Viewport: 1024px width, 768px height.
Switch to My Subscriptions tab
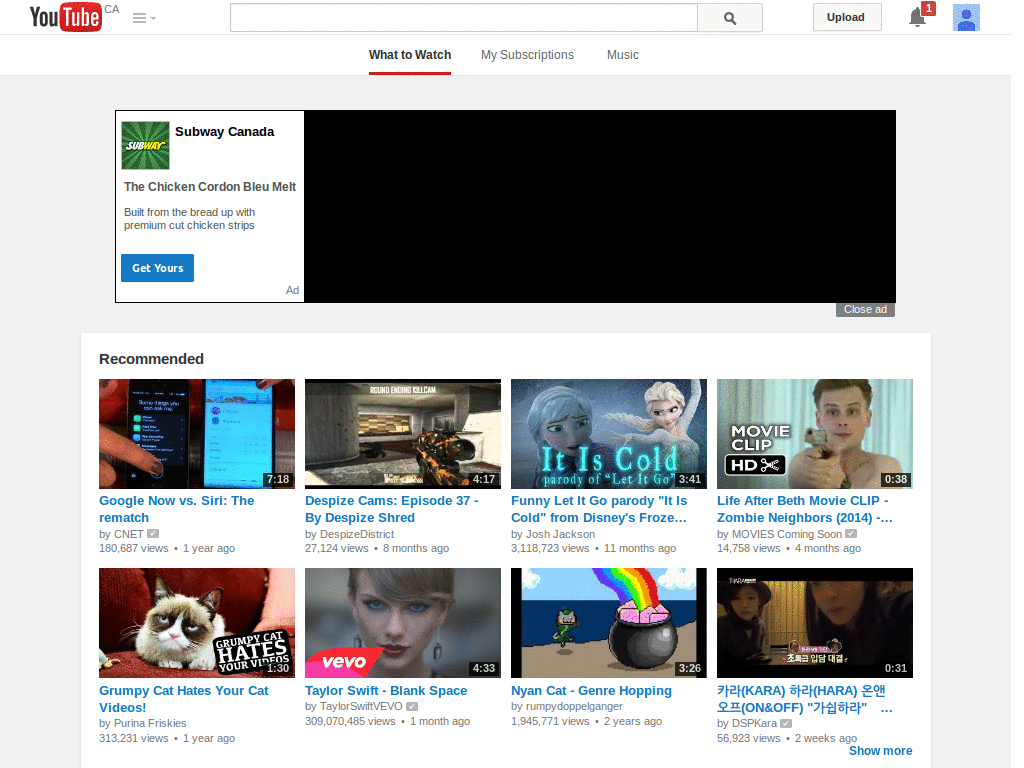point(527,55)
